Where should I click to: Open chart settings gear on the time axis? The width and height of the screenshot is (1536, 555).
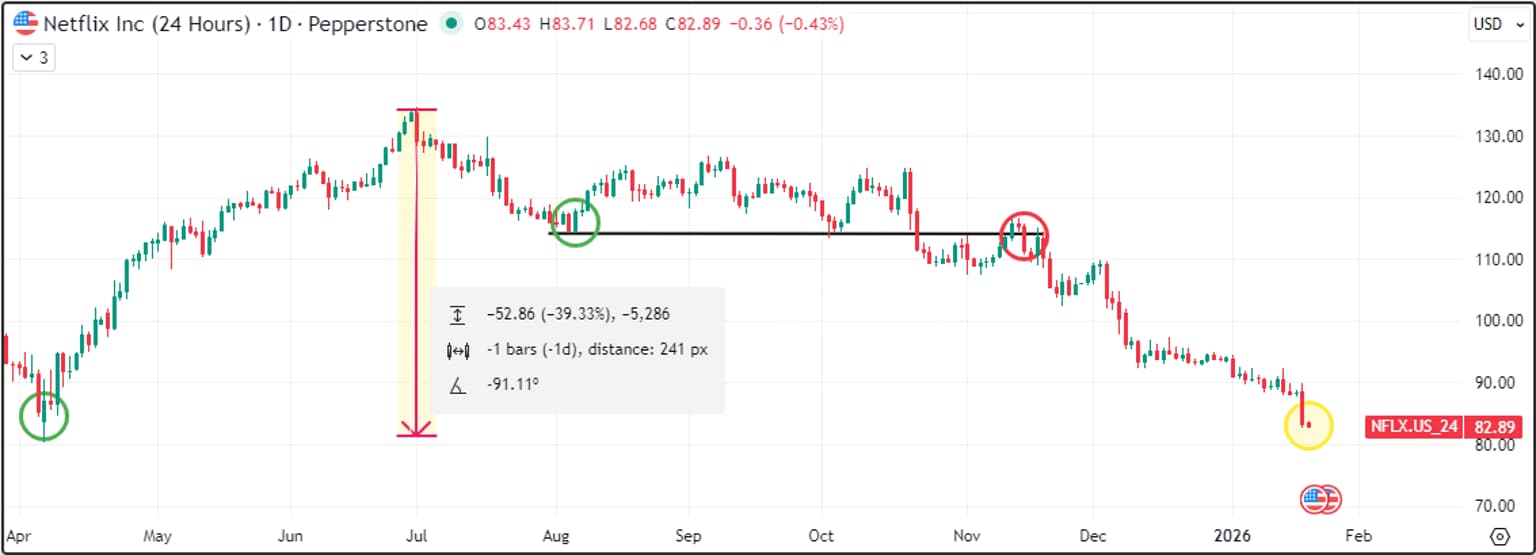tap(1499, 535)
